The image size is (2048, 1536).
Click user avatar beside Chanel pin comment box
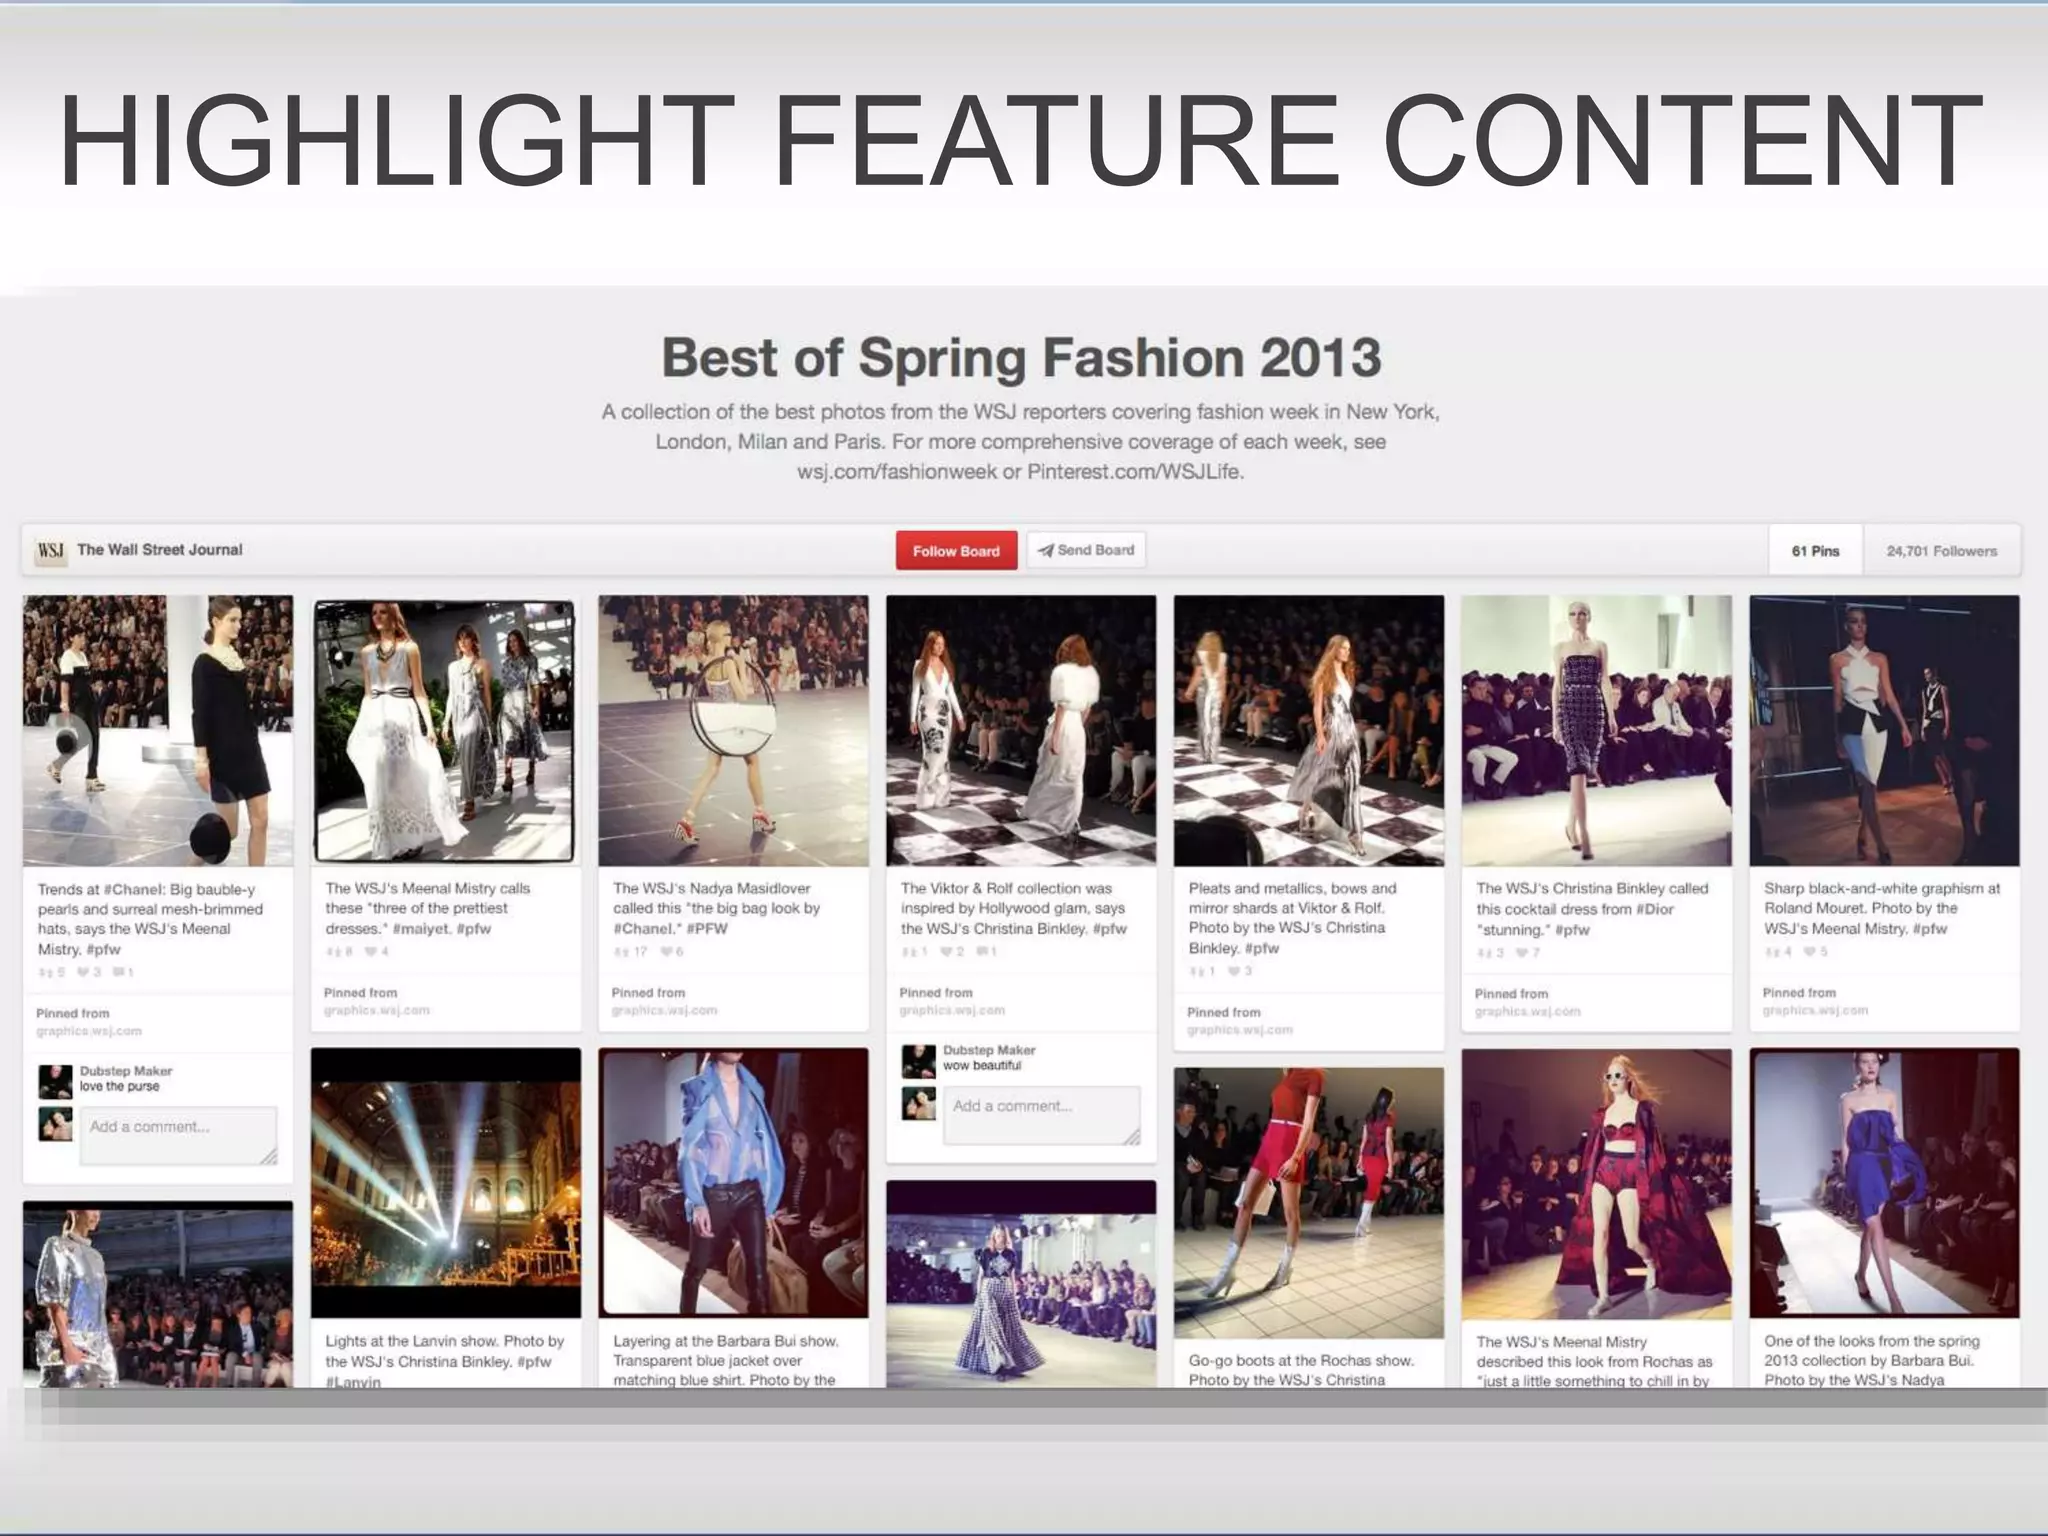tap(55, 1123)
